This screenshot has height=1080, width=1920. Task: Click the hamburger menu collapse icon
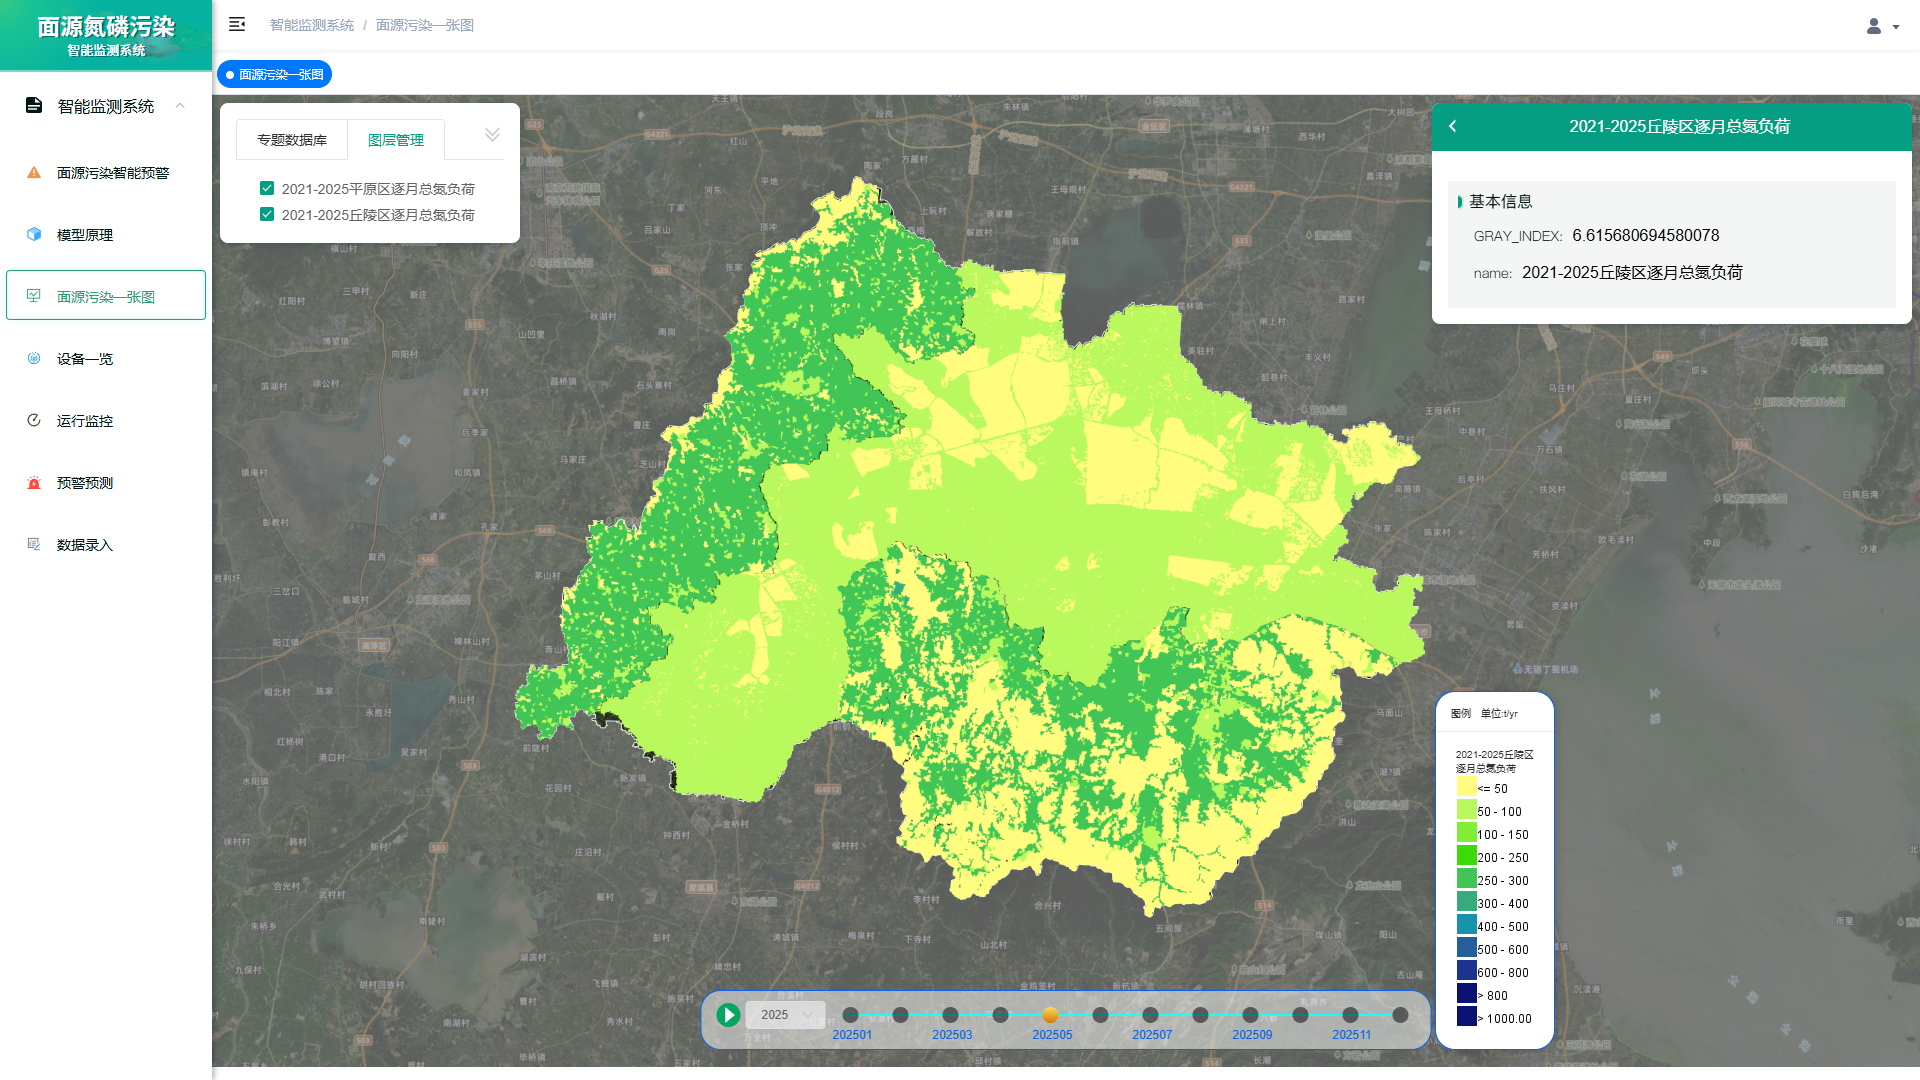point(237,24)
